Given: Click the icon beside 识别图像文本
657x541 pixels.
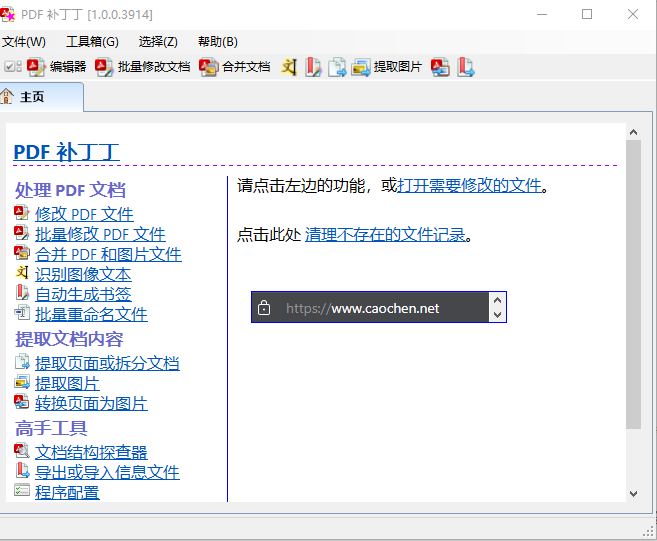Looking at the screenshot, I should (x=22, y=272).
